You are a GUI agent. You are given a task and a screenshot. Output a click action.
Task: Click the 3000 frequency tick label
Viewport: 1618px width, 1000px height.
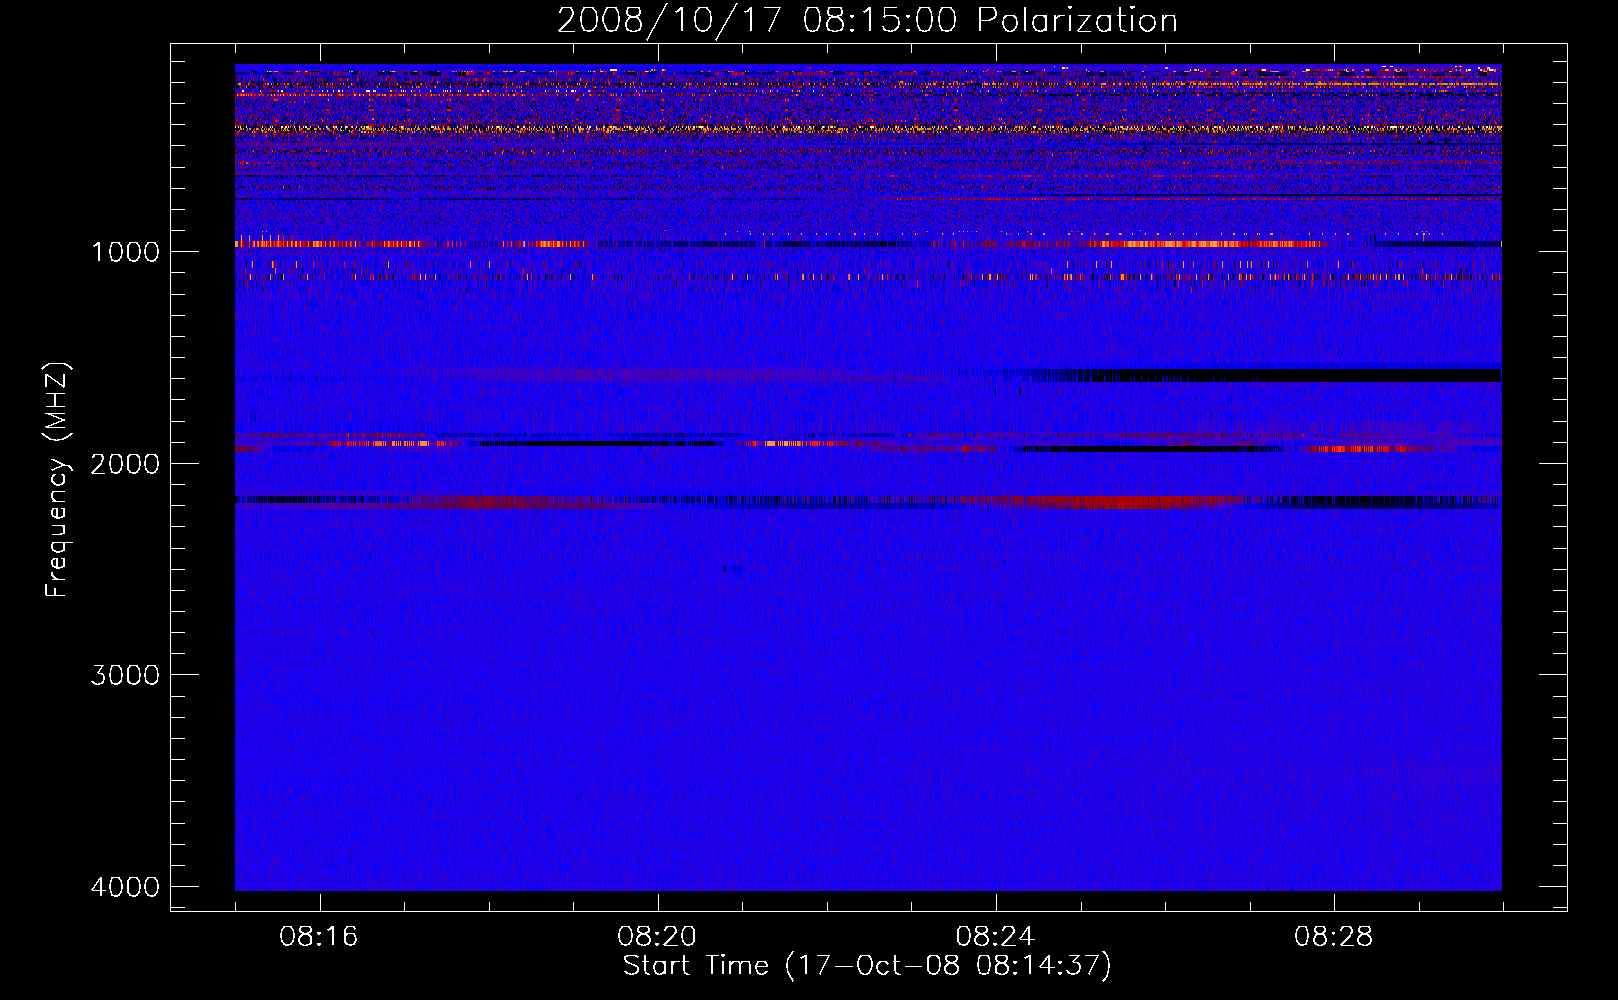(125, 675)
